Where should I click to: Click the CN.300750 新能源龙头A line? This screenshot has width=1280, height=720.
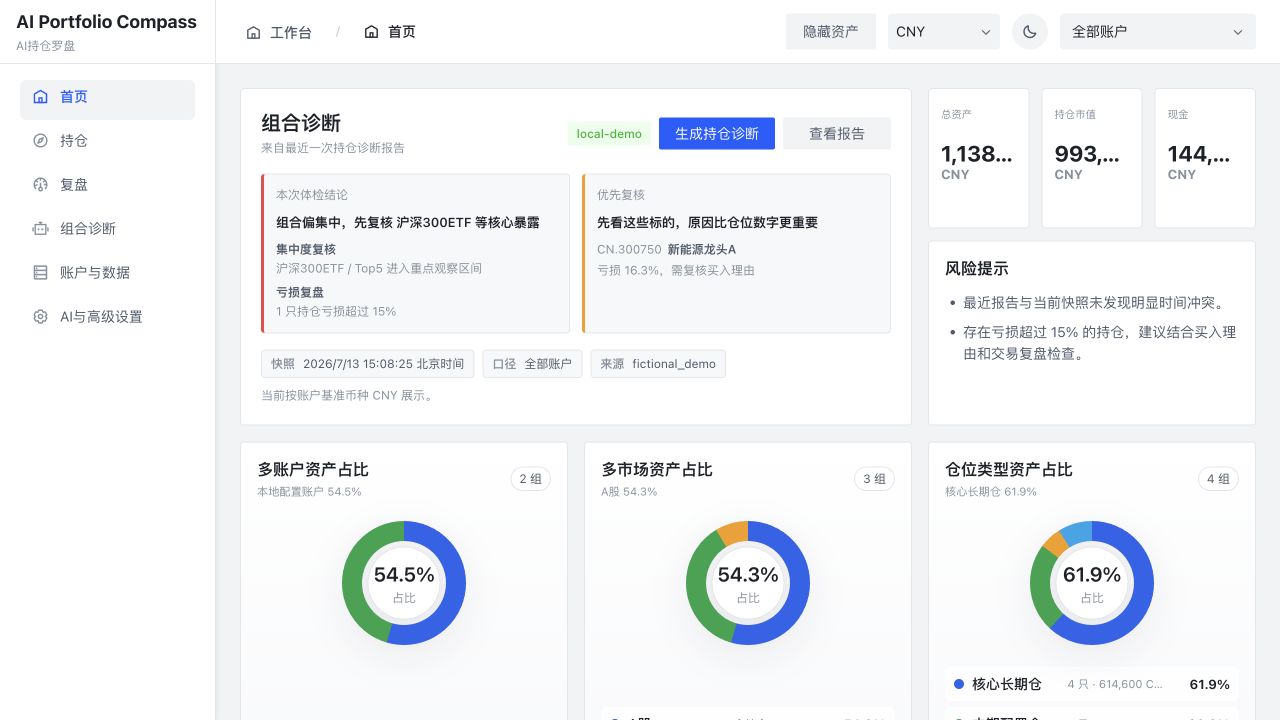tap(666, 249)
